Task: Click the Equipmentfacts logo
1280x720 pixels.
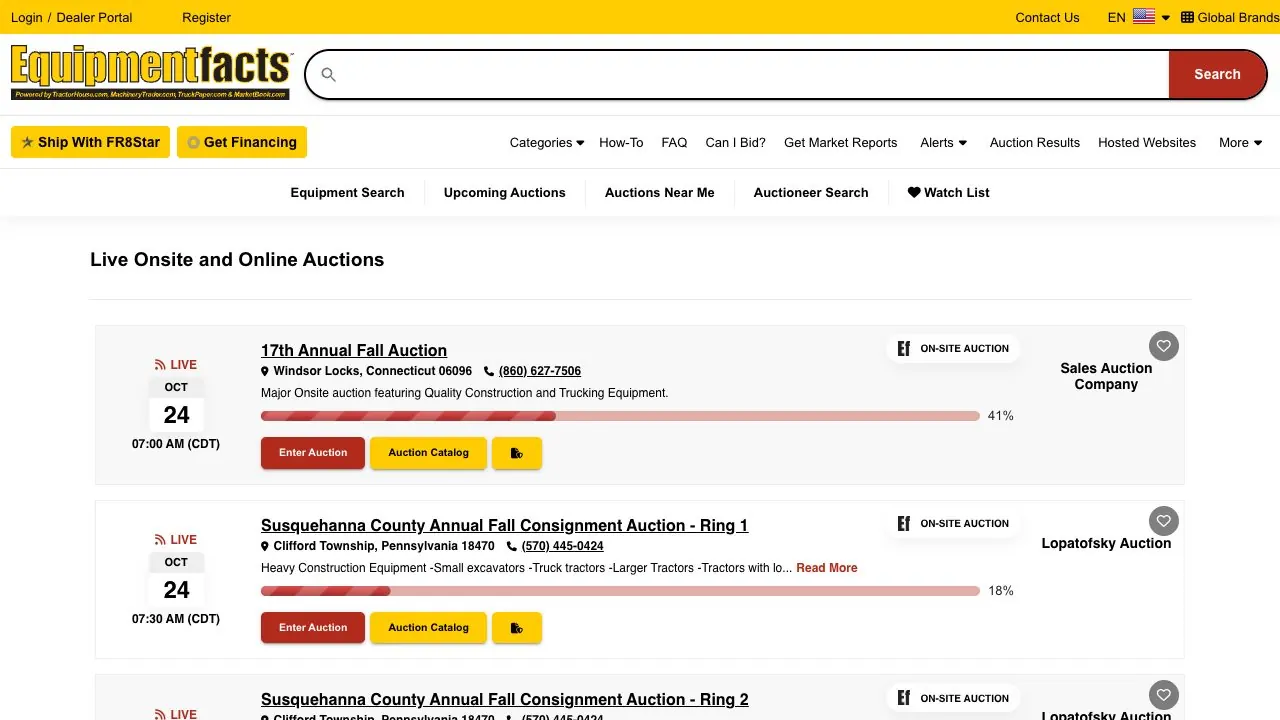Action: 151,72
